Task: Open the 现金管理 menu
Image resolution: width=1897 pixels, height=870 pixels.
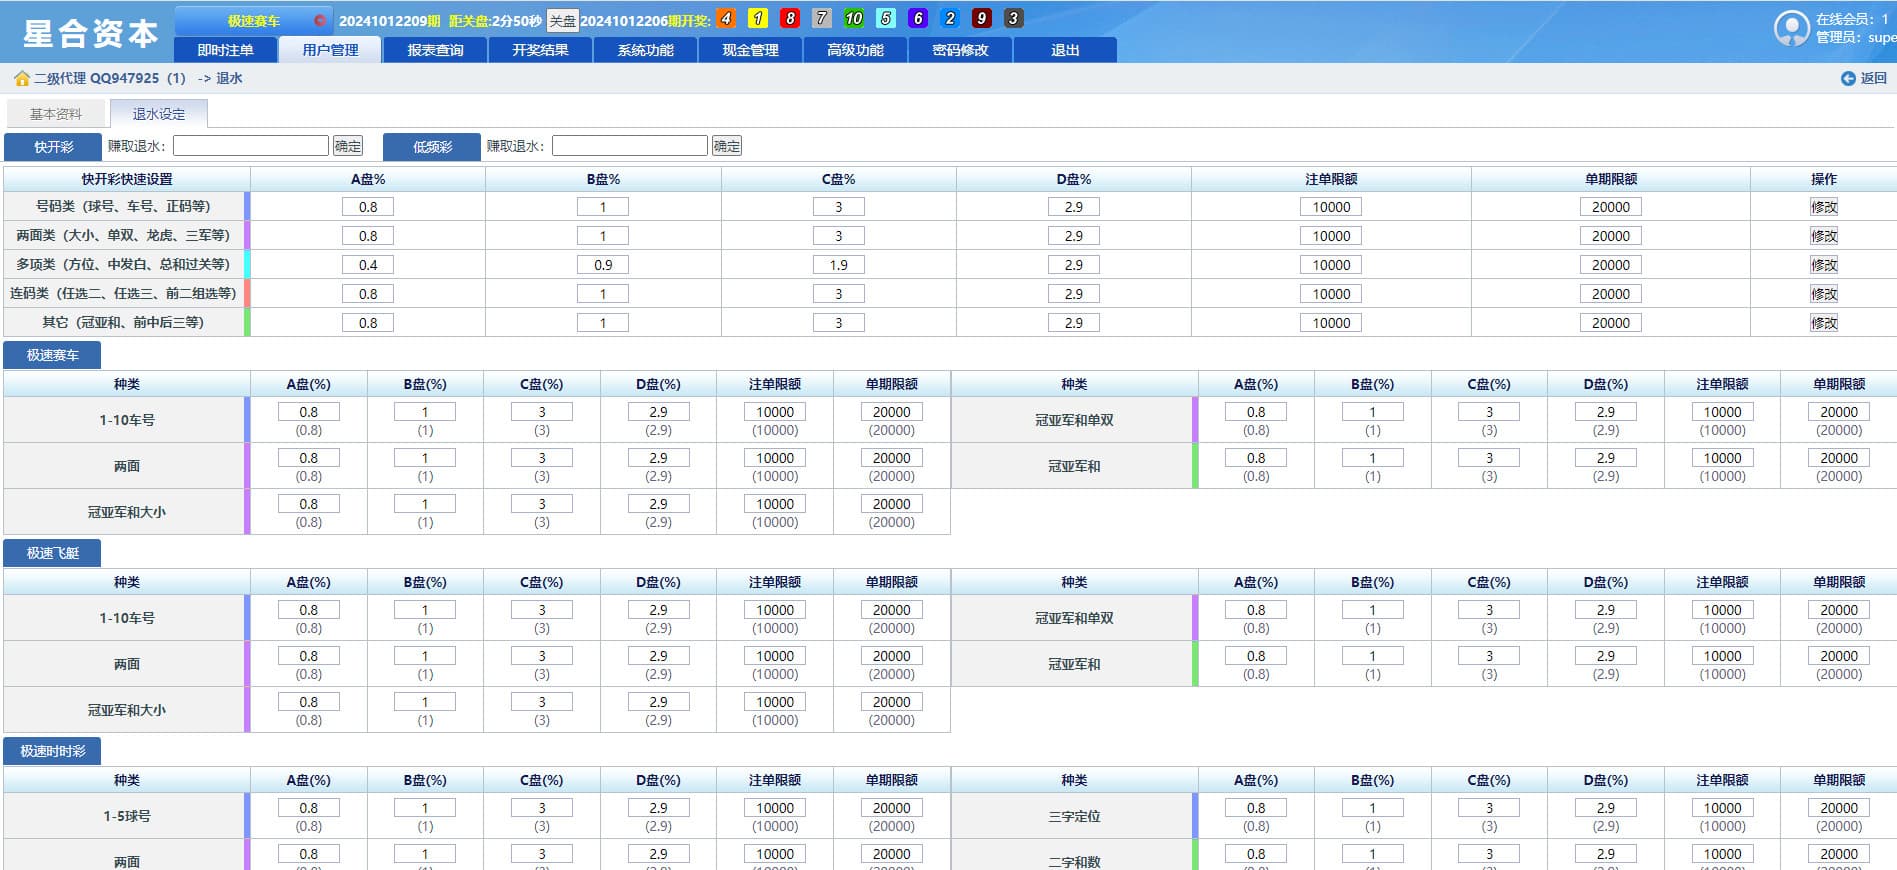Action: [x=750, y=50]
